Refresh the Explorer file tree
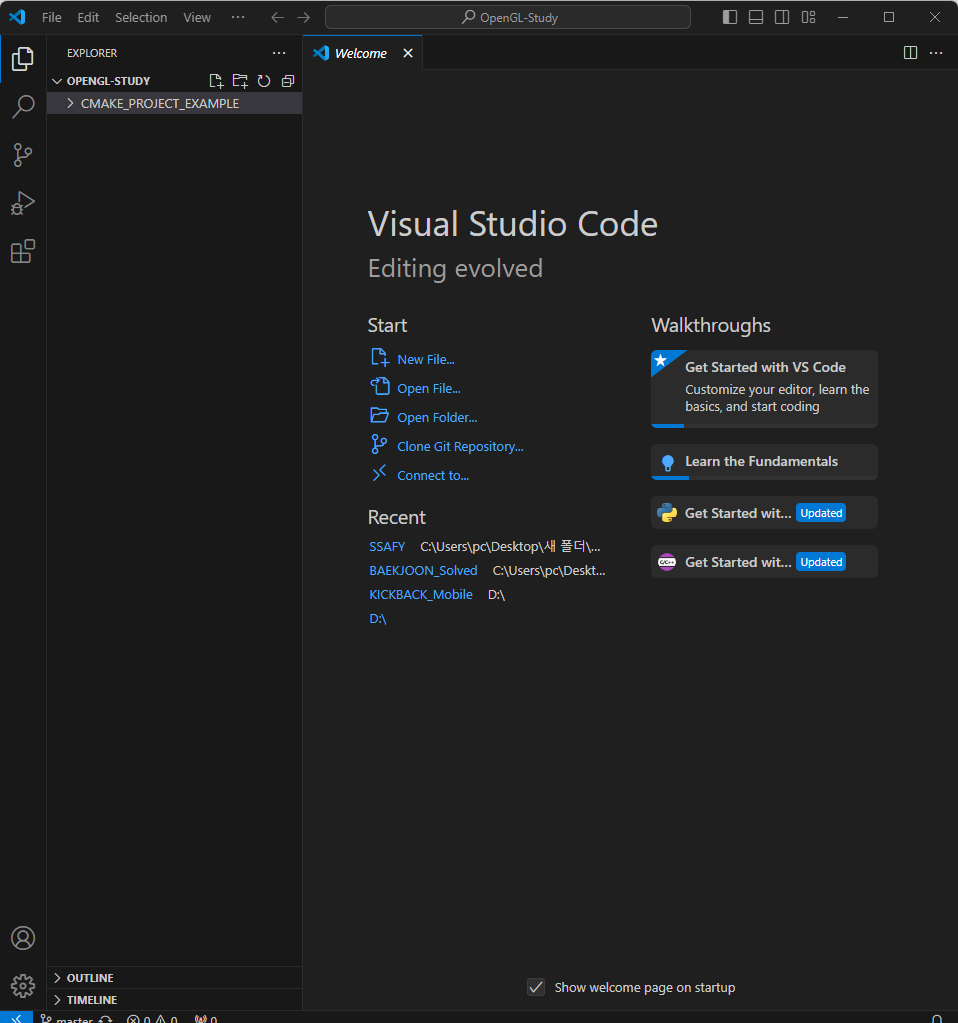 pyautogui.click(x=264, y=81)
